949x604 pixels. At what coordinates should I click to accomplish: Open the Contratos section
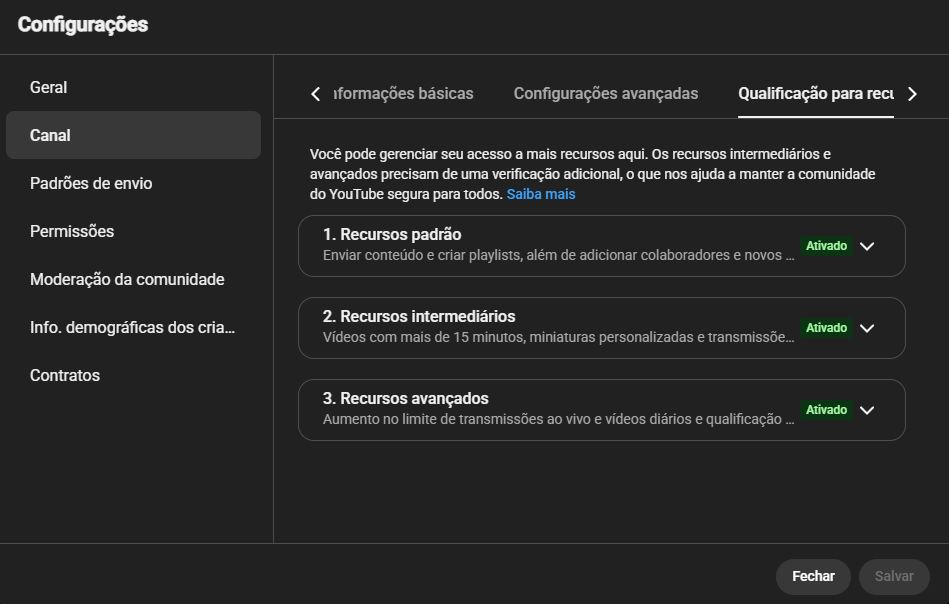coord(133,375)
